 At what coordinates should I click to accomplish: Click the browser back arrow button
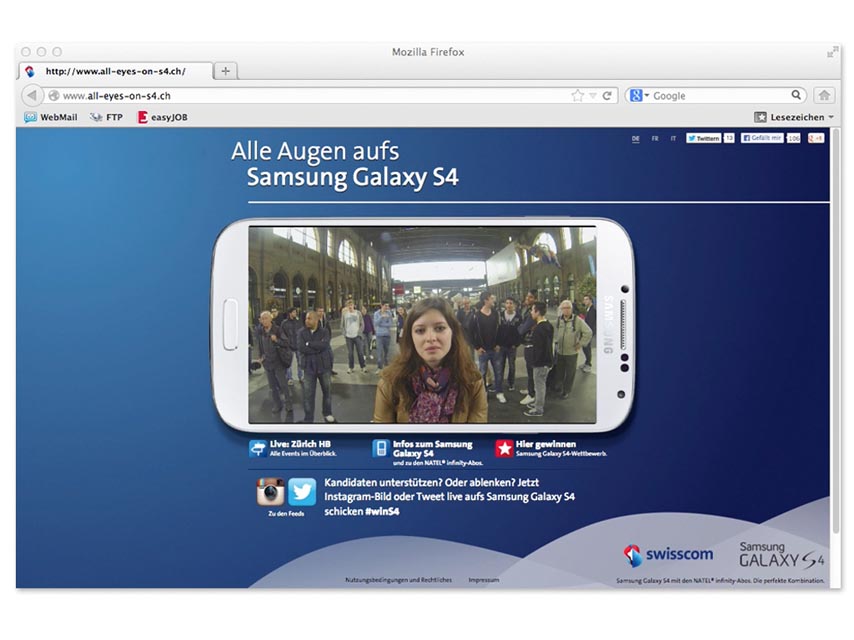pyautogui.click(x=32, y=95)
